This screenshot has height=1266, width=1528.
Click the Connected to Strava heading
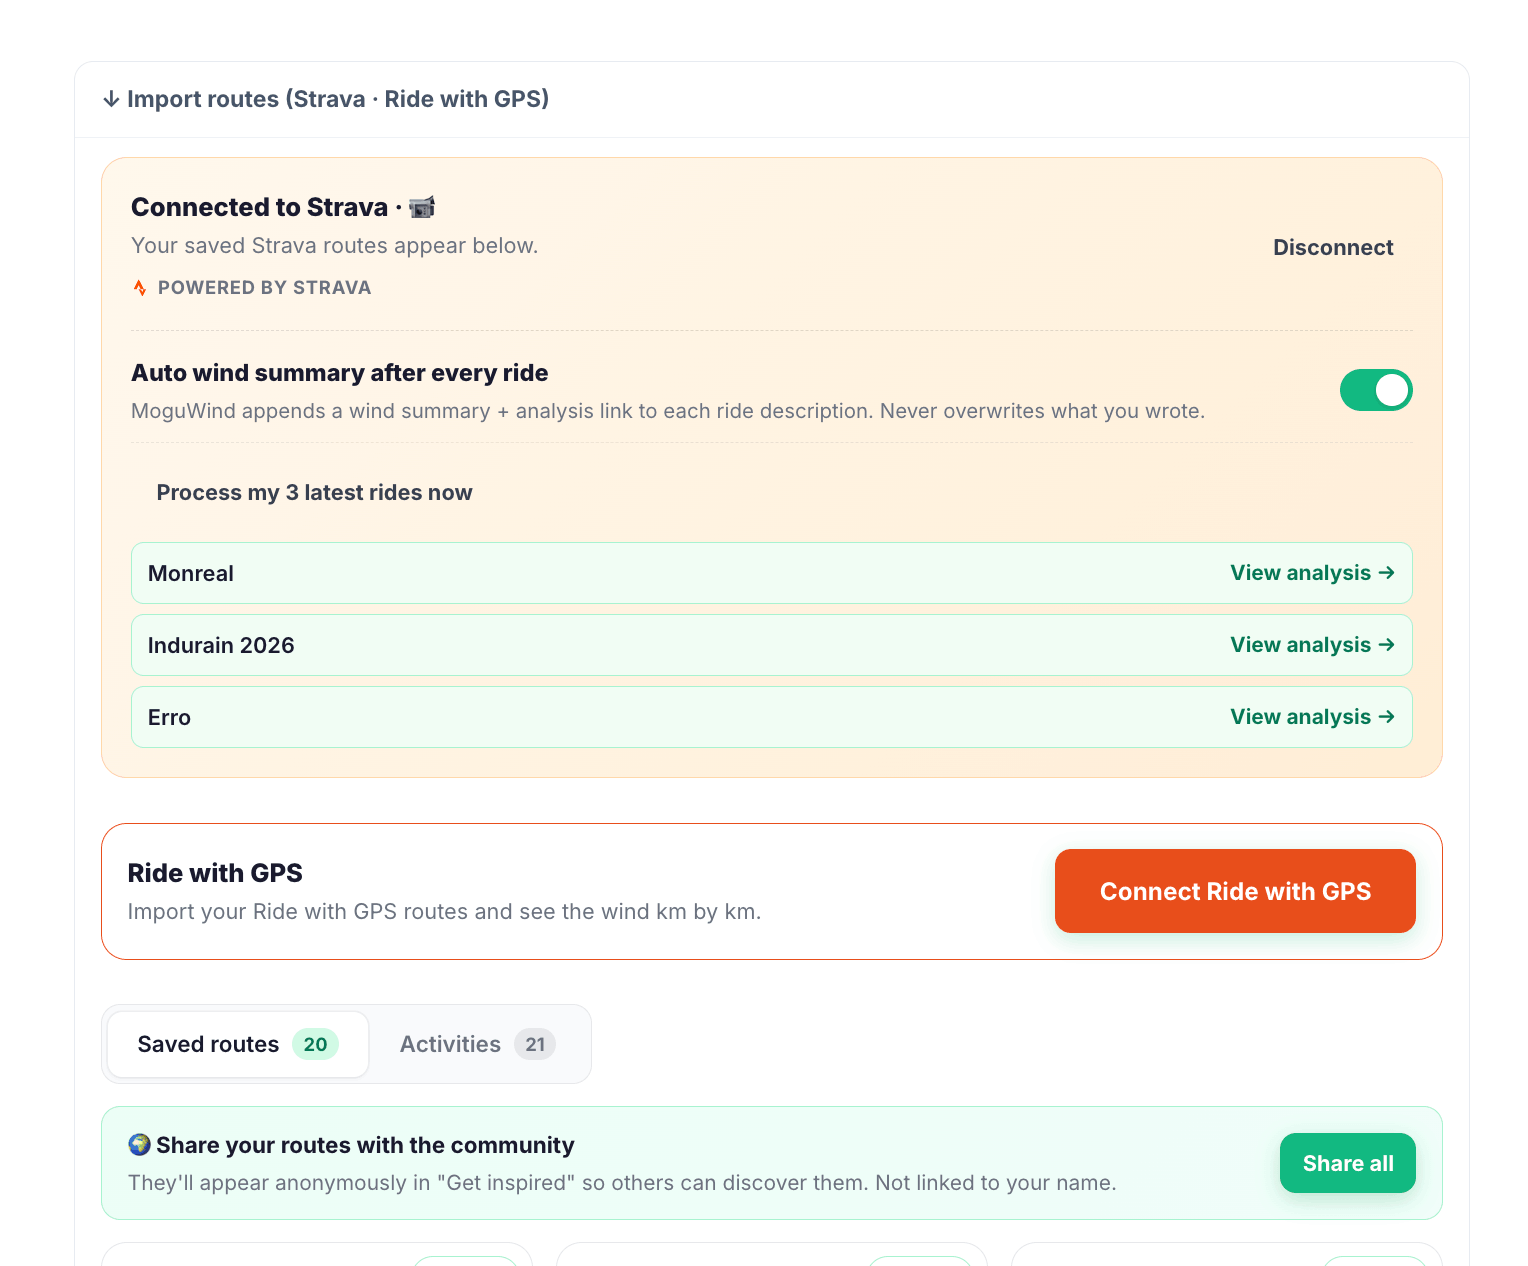[259, 207]
